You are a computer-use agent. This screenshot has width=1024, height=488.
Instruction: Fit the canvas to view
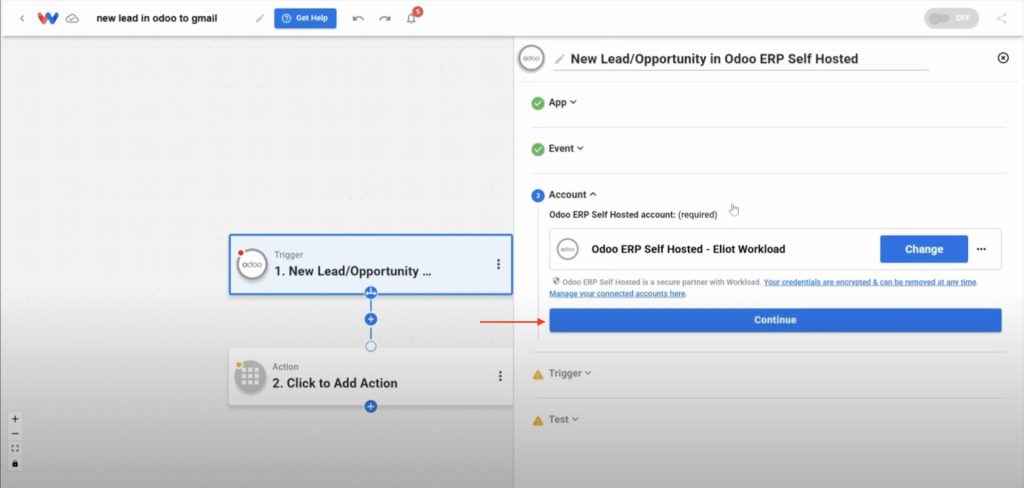15,448
